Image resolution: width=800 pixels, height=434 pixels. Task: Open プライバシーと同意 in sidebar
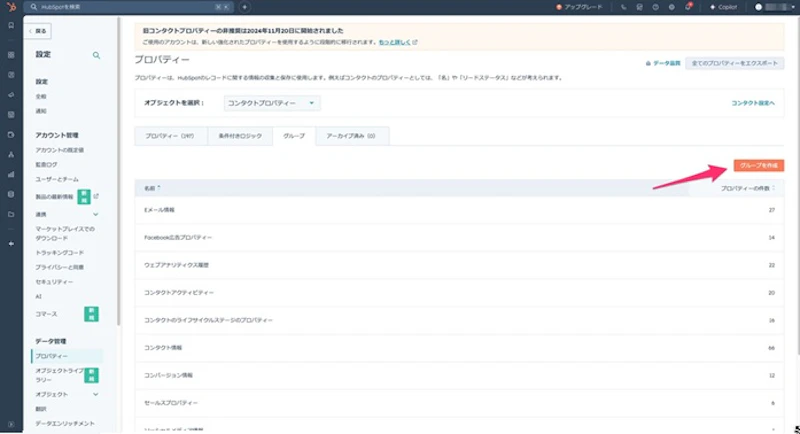[60, 267]
